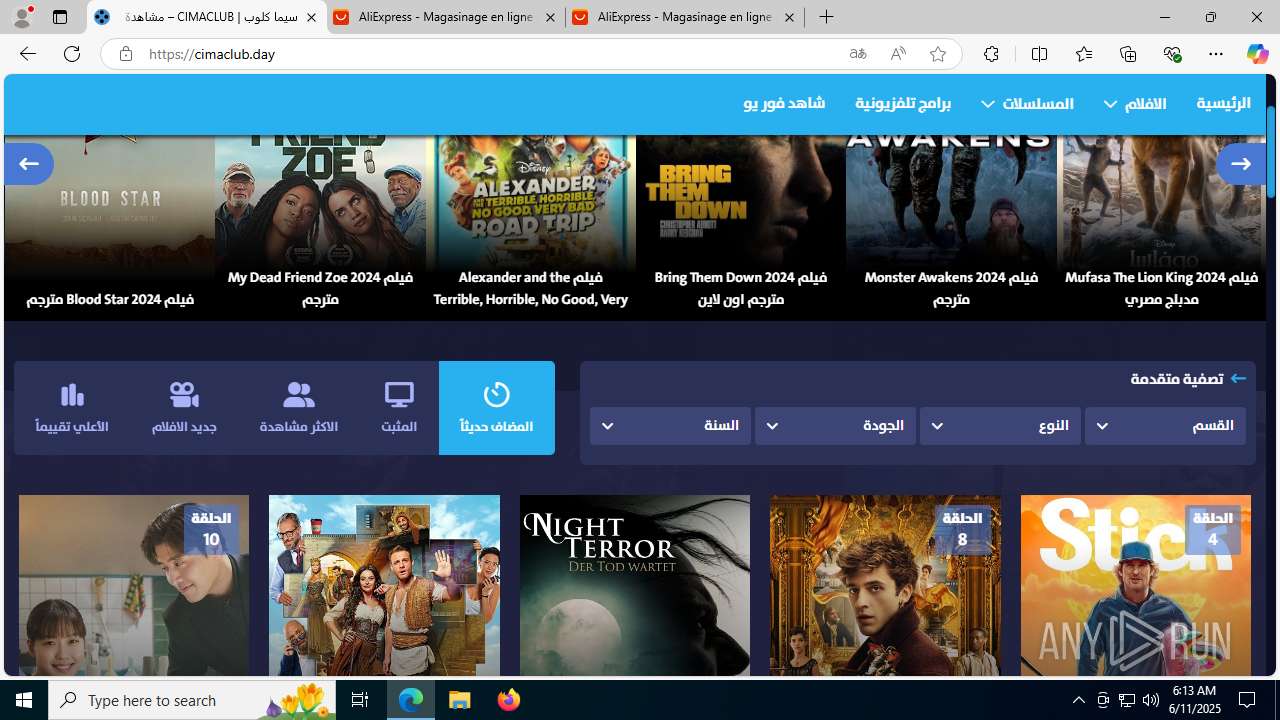Open برامج تلفزيونية TV programs

coord(903,104)
